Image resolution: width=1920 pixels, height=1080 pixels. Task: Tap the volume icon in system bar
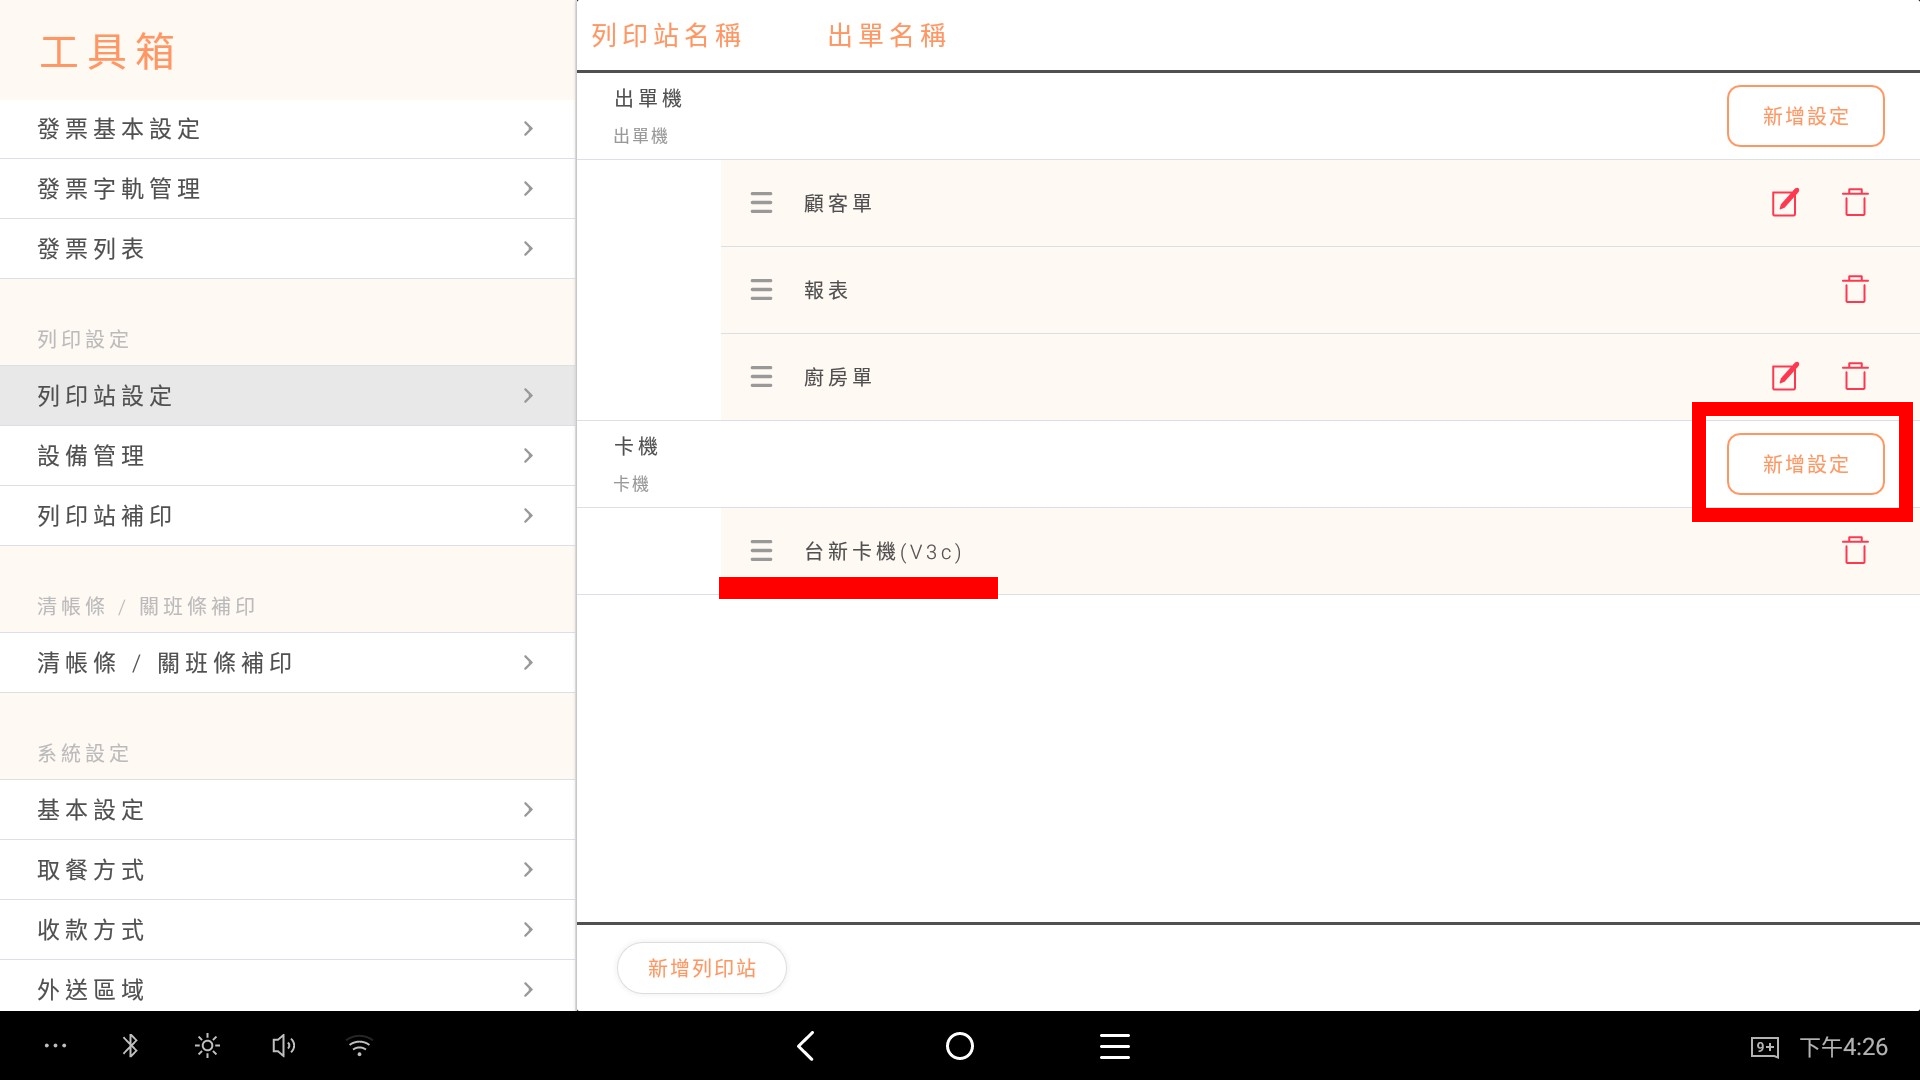(283, 1046)
